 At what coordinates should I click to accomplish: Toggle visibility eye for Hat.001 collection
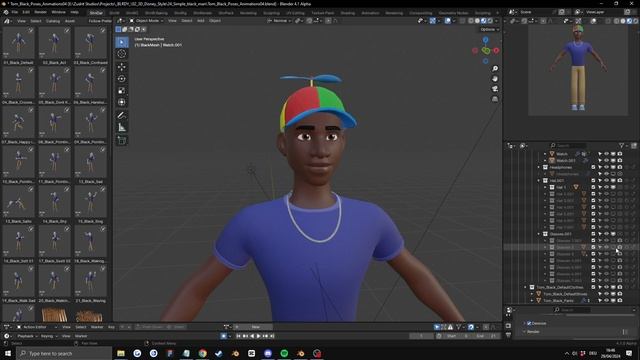[x=607, y=180]
